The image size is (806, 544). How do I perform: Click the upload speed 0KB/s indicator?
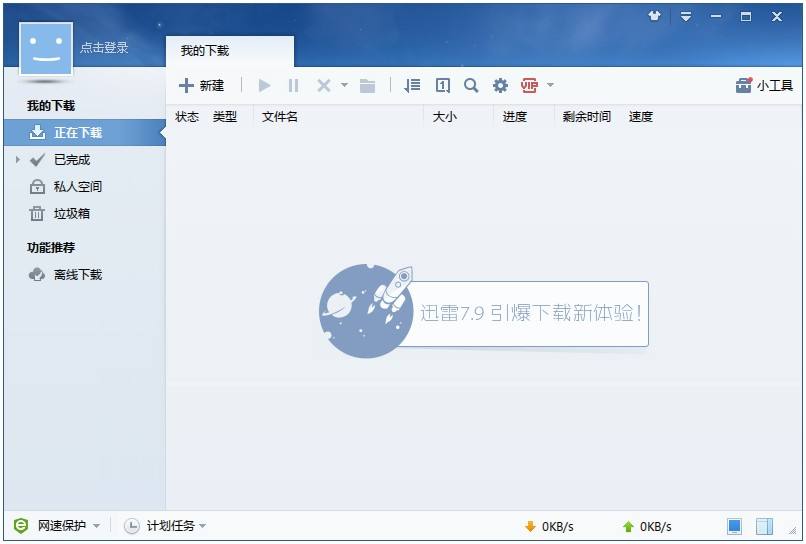[x=647, y=527]
